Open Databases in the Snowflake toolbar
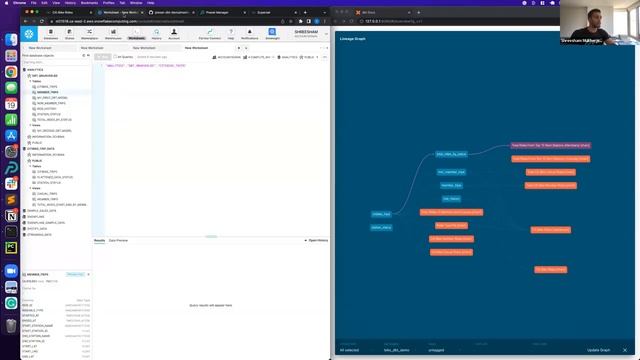This screenshot has width=640, height=360. pos(51,34)
